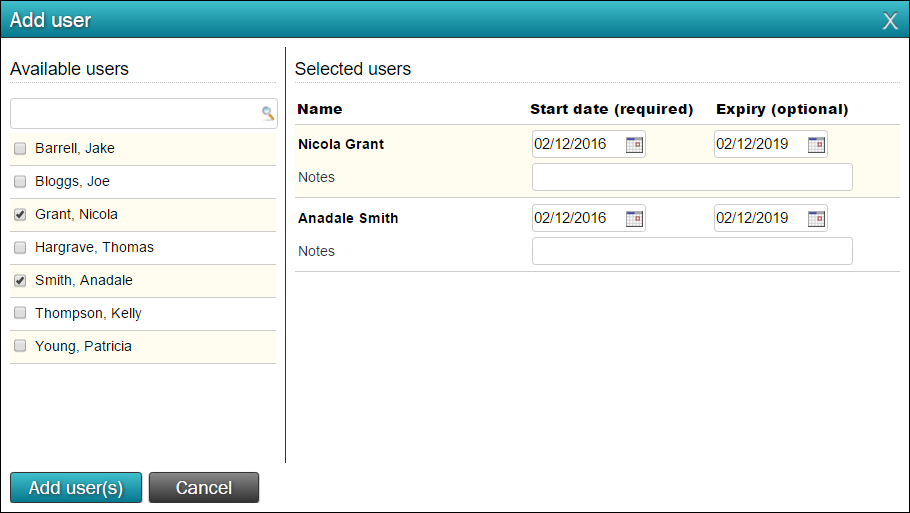910x513 pixels.
Task: Open calendar for Nicola Grant start date
Action: (x=634, y=144)
